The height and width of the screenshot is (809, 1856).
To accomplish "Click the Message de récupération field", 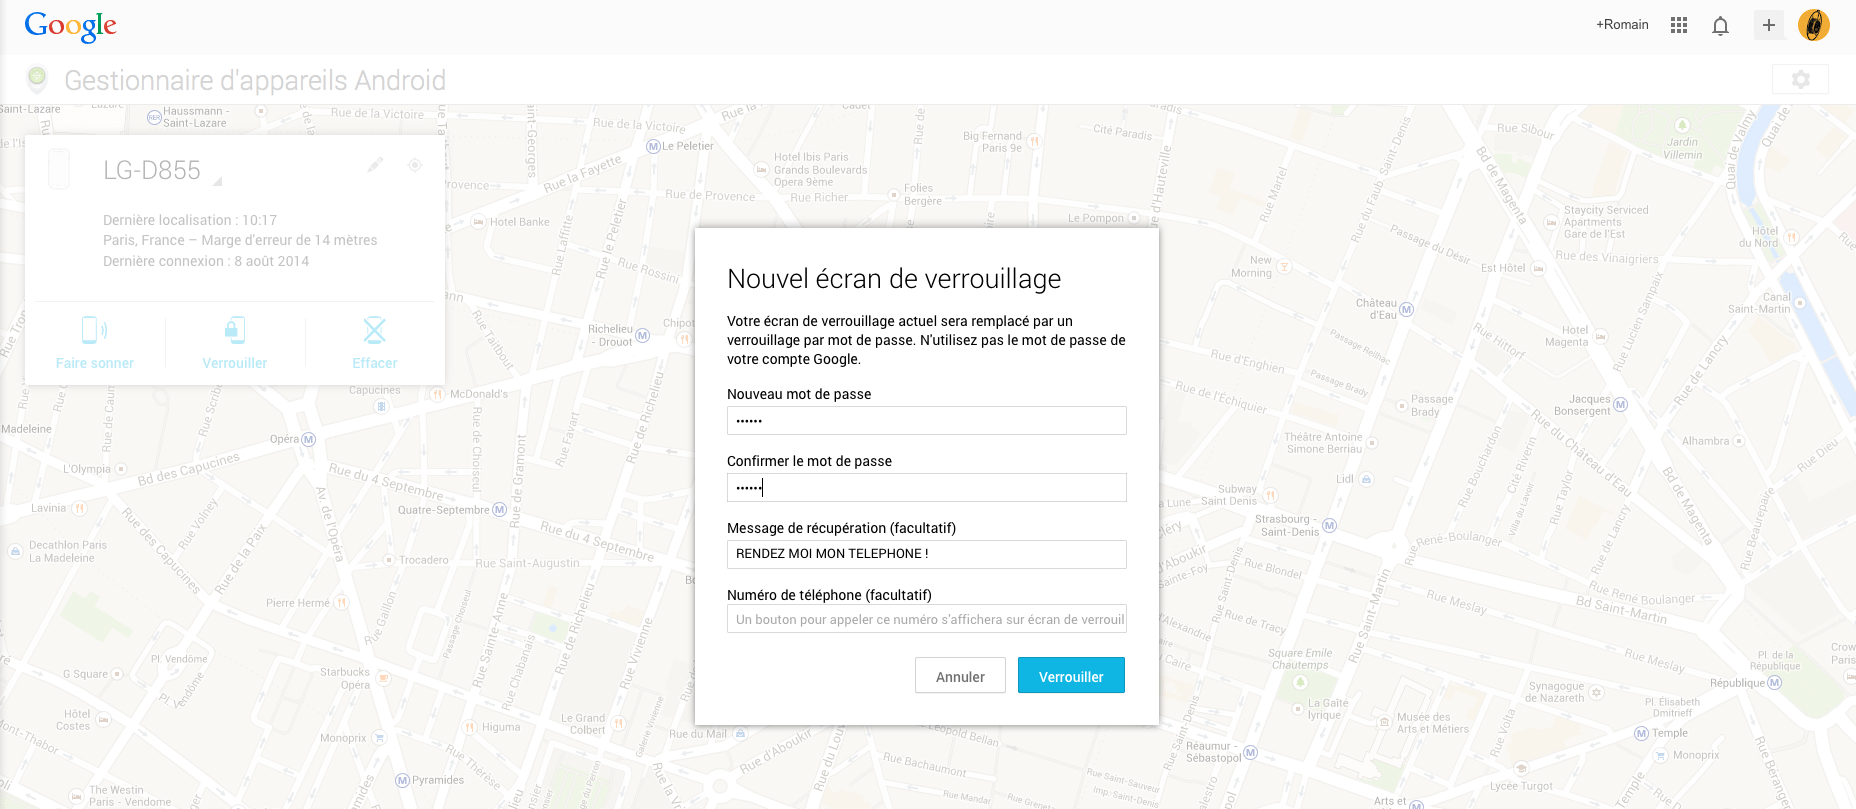I will tap(927, 554).
